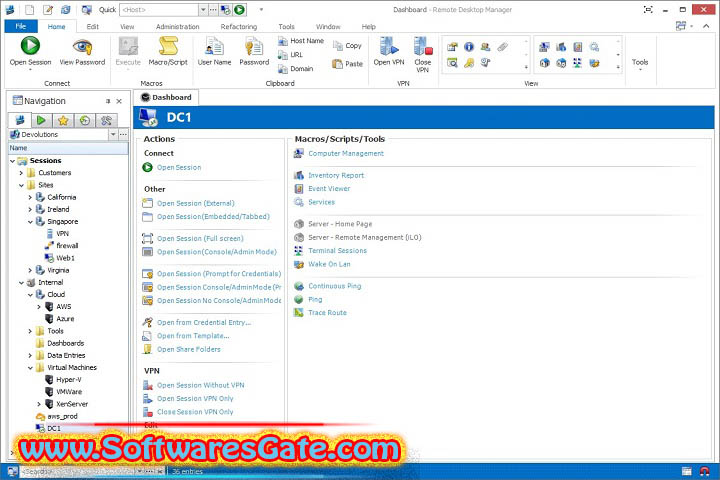This screenshot has width=720, height=480.
Task: Click the Open Session ribbon icon
Action: click(30, 46)
